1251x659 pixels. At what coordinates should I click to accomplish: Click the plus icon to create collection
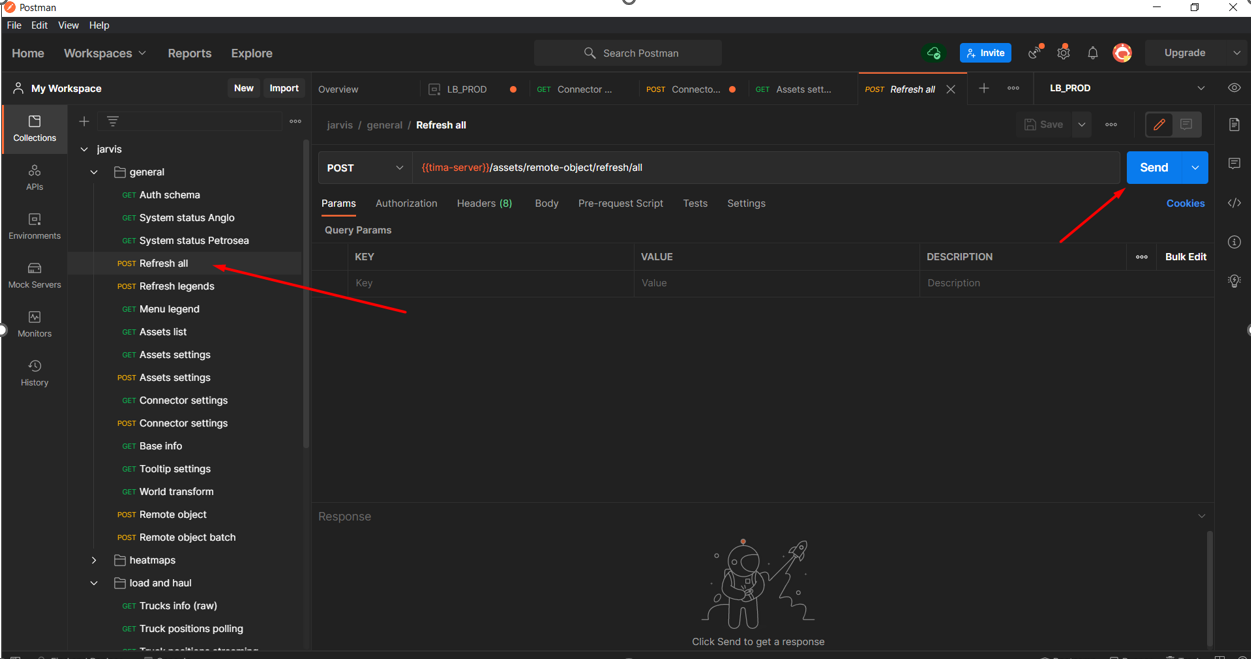pos(84,121)
